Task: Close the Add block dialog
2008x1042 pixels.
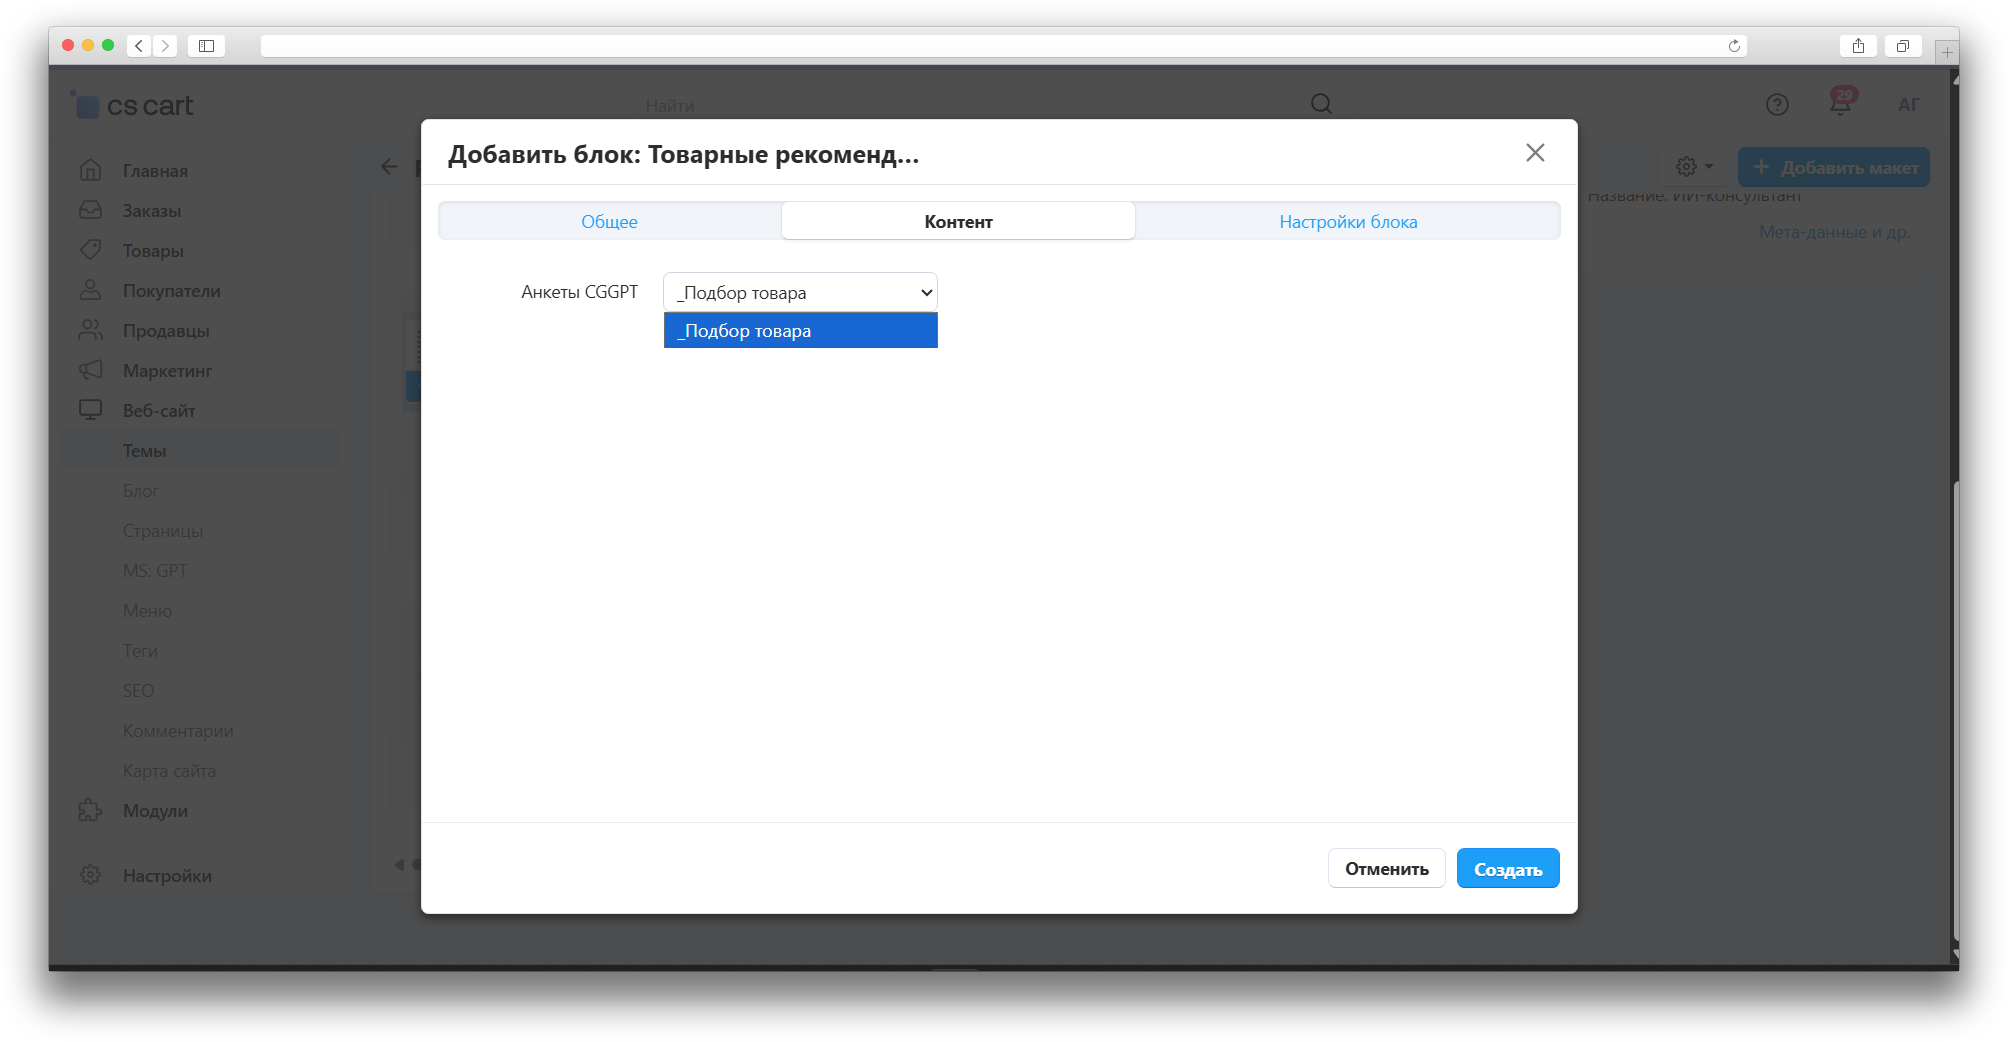Action: click(1535, 153)
